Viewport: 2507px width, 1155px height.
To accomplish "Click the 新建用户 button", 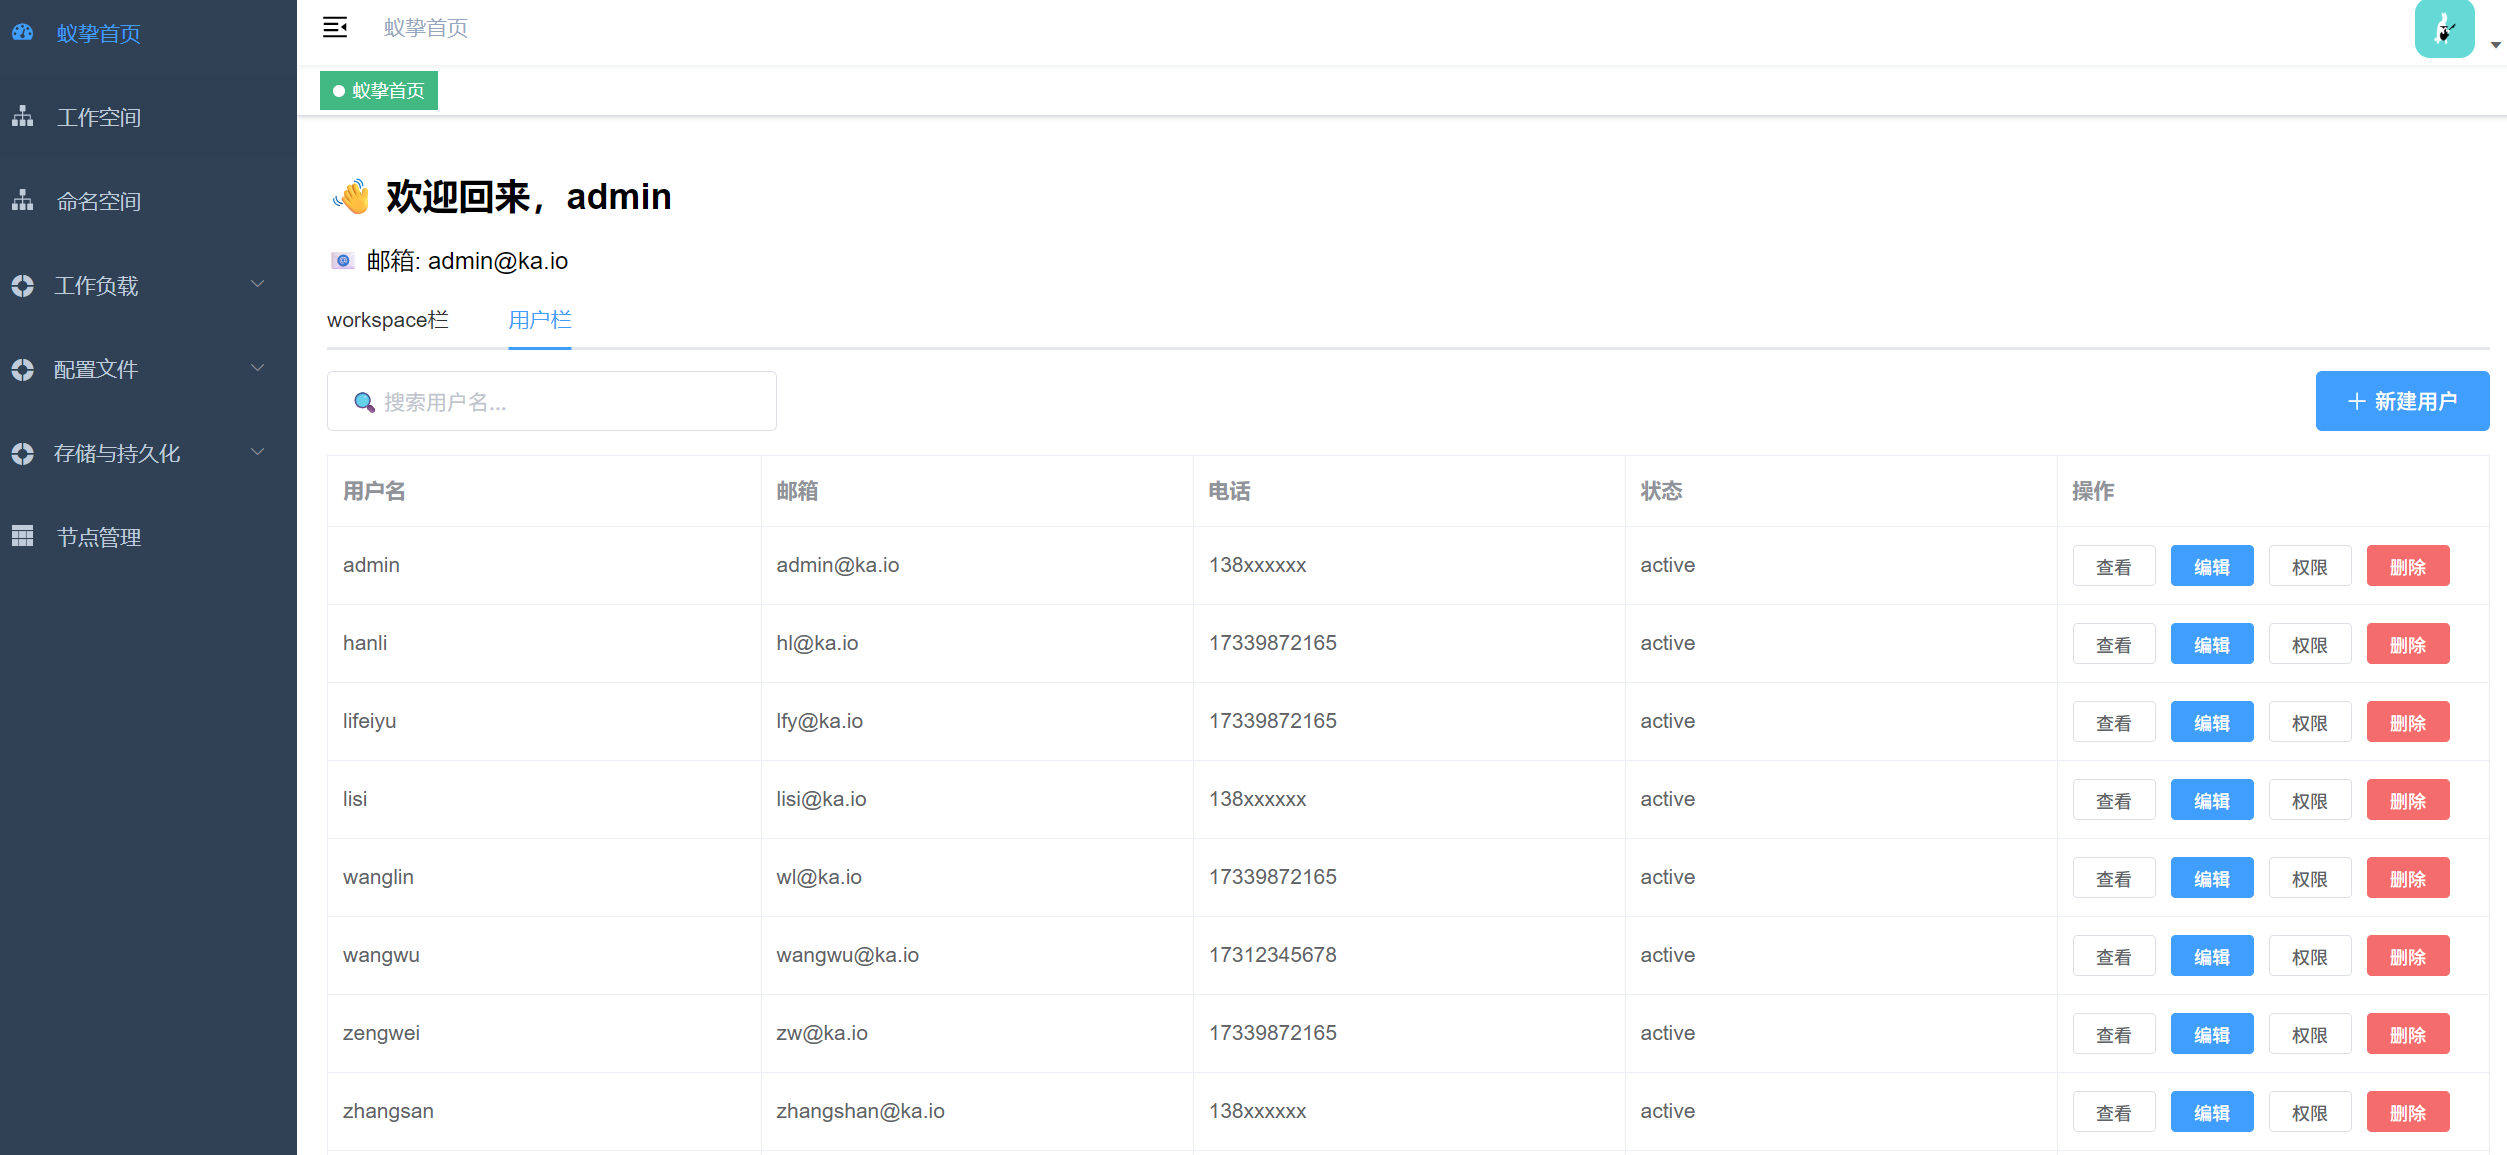I will 2402,401.
